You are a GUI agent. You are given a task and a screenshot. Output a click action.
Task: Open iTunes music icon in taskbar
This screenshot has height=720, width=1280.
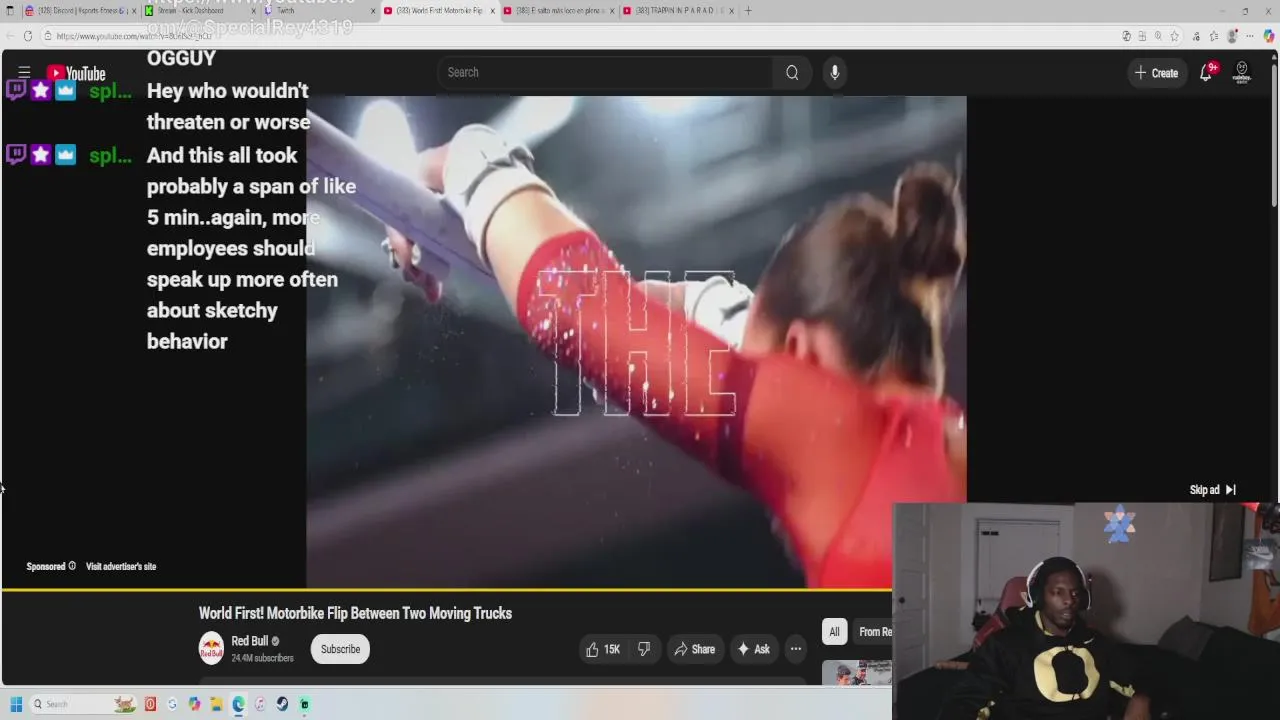[x=260, y=704]
